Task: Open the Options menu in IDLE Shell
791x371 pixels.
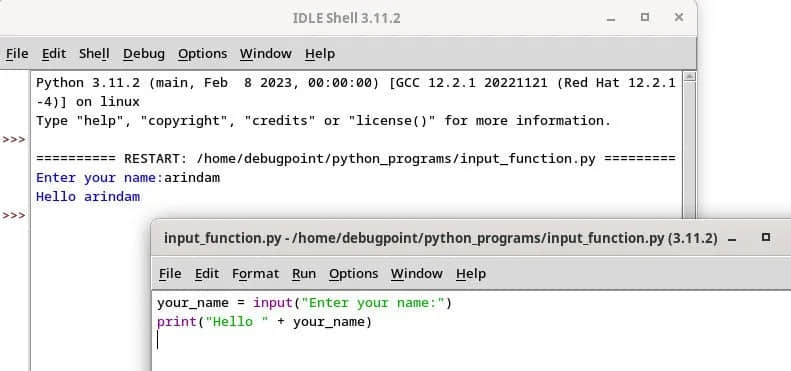Action: [x=202, y=54]
